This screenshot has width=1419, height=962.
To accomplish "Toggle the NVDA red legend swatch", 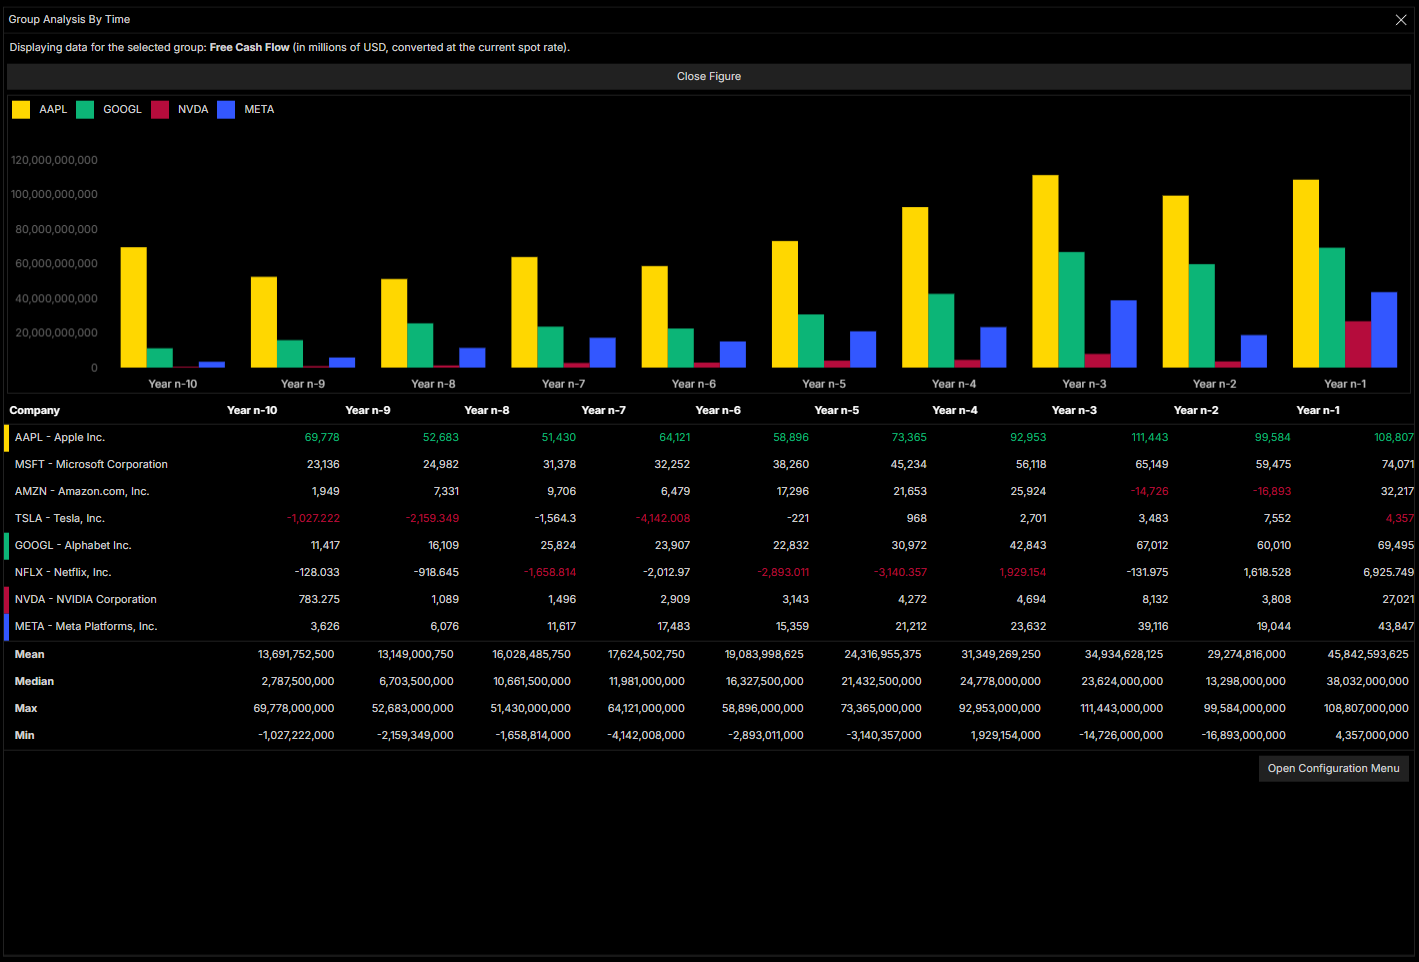I will pyautogui.click(x=160, y=110).
